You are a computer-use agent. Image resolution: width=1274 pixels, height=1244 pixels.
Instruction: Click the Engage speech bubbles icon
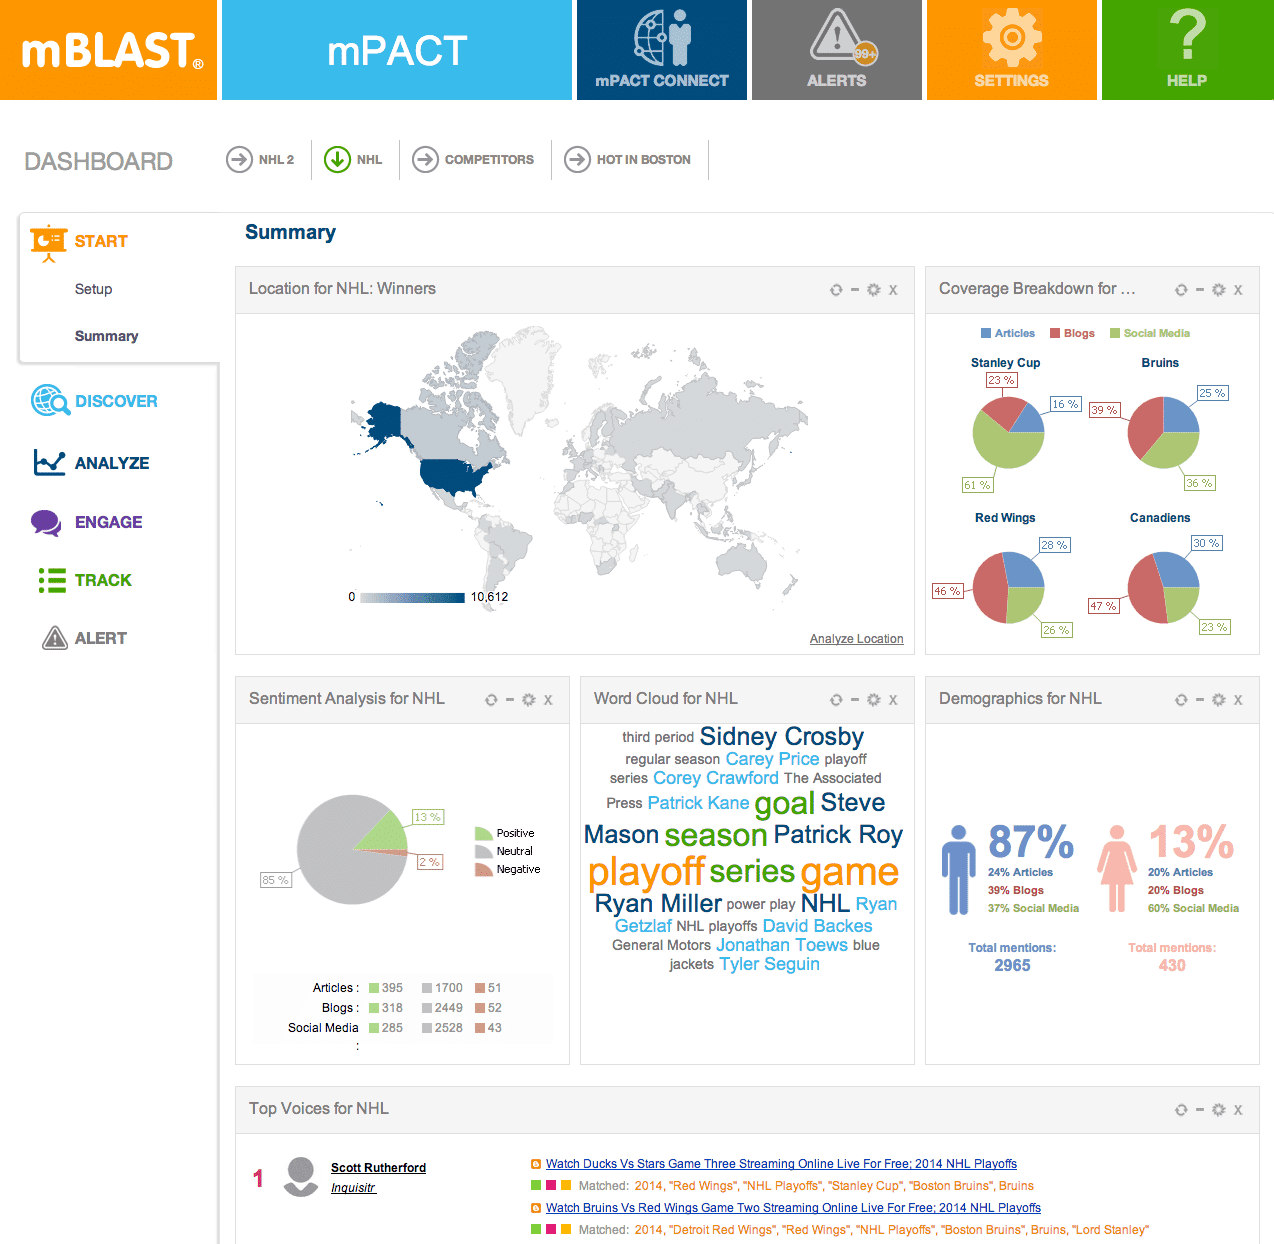47,522
